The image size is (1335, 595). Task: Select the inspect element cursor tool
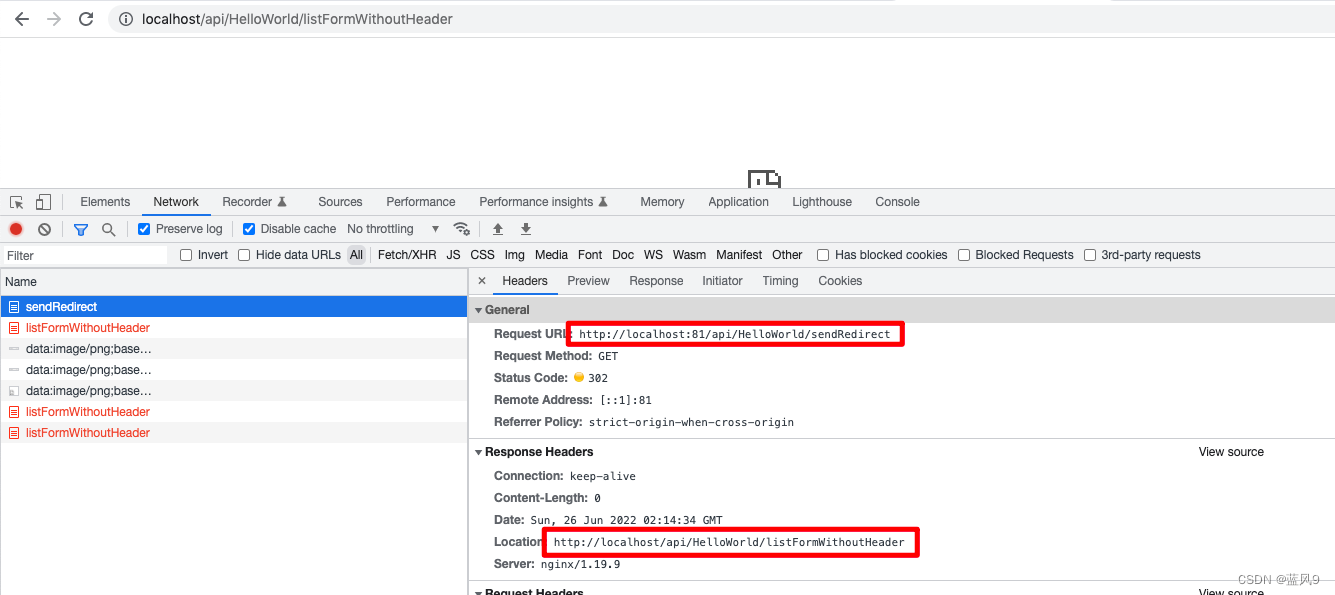click(17, 202)
